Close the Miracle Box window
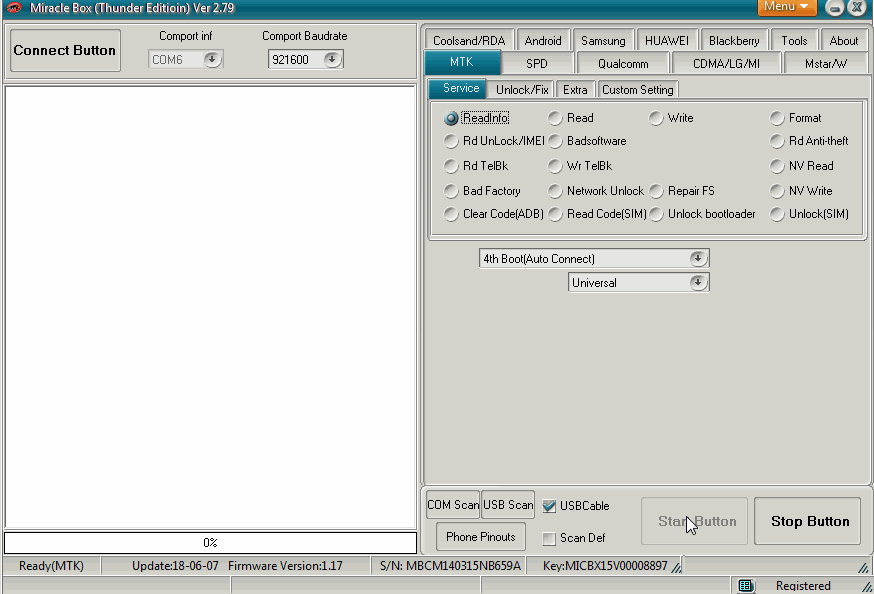 [x=857, y=7]
